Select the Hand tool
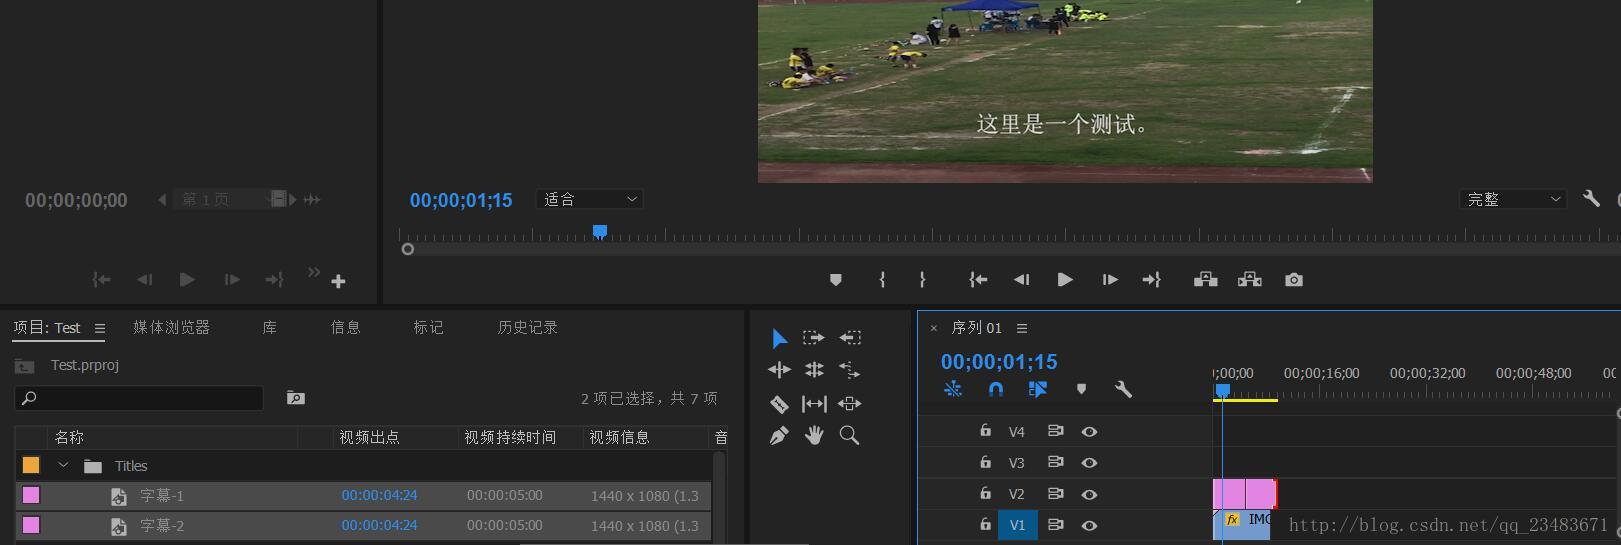Screen dimensions: 1621x545 (814, 435)
